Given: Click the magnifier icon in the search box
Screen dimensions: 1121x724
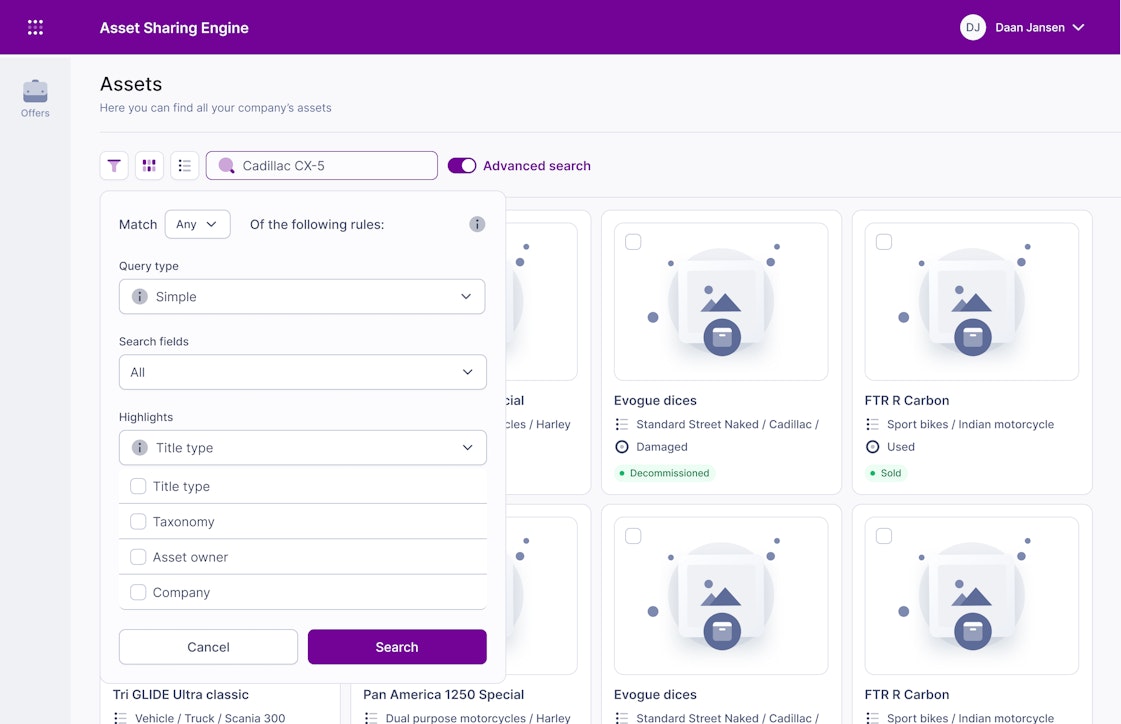Looking at the screenshot, I should [227, 166].
